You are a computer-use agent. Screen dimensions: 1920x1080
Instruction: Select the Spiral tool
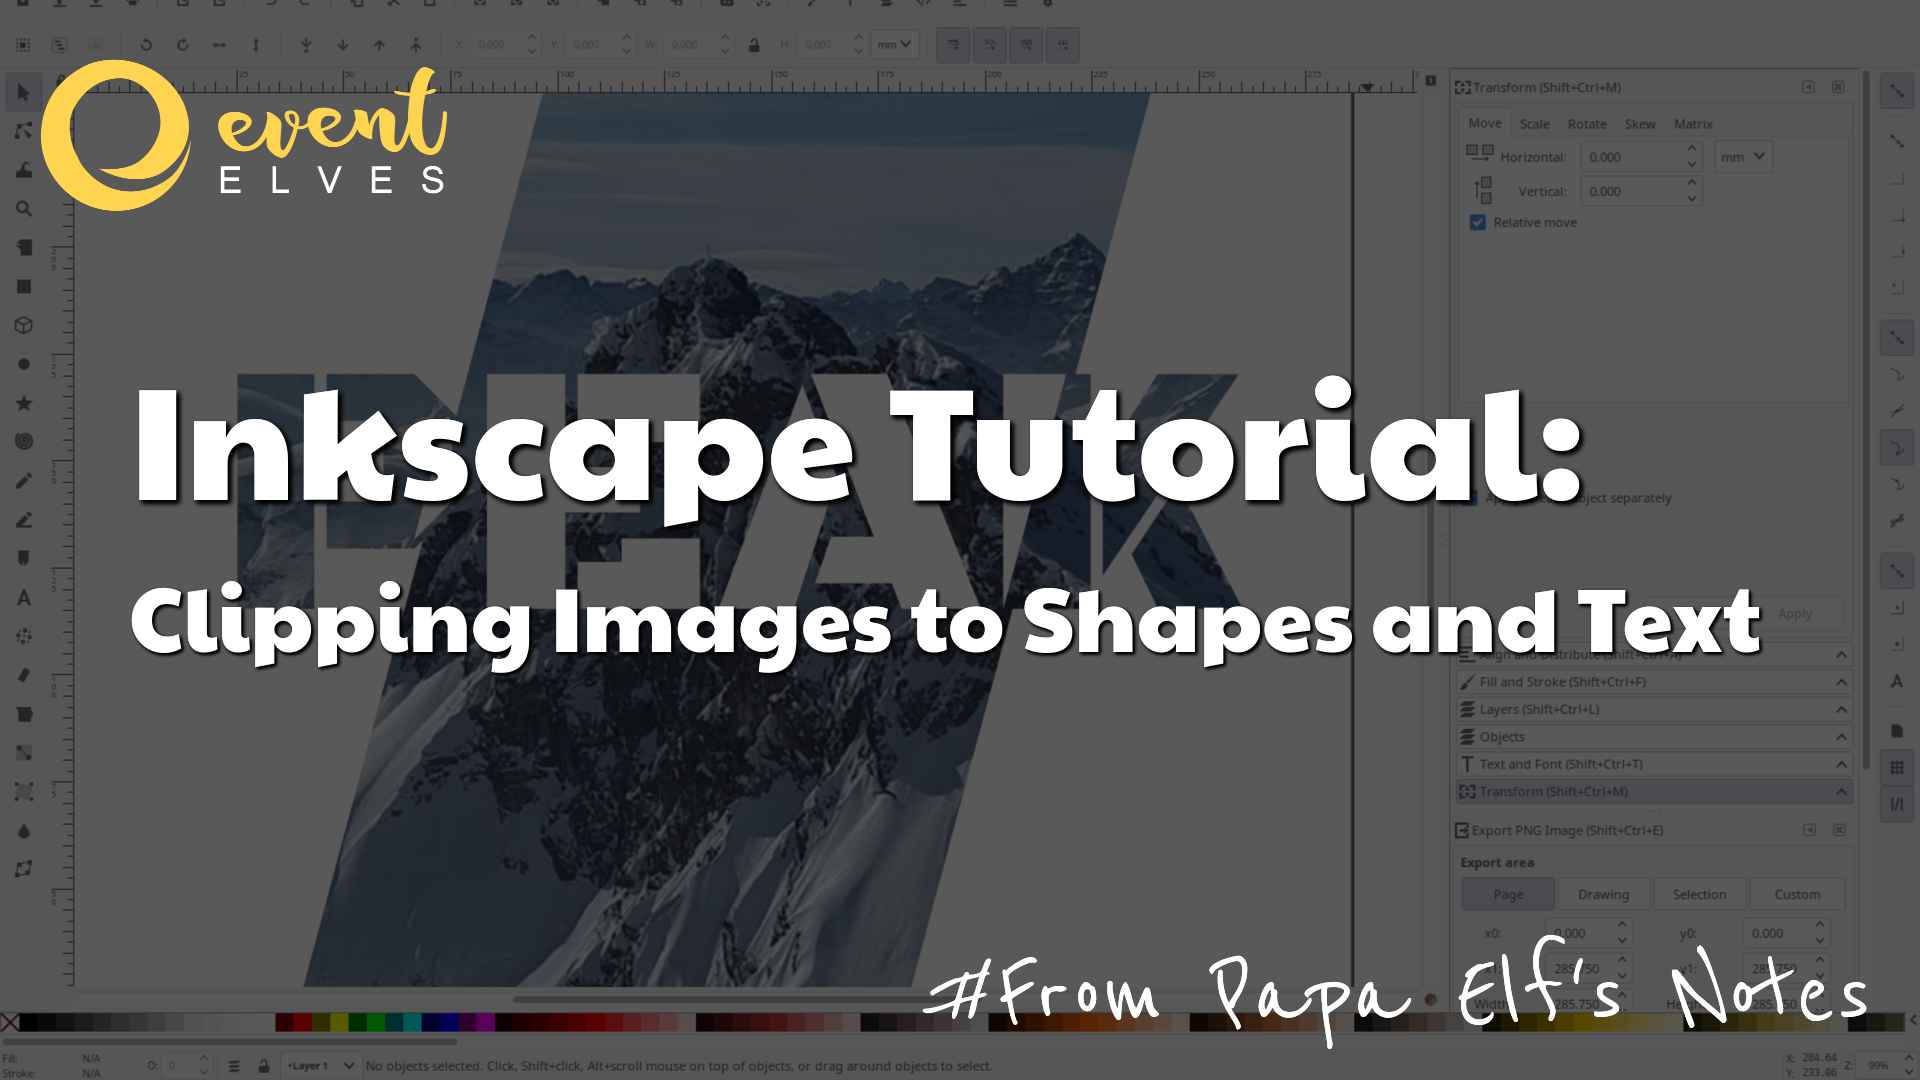[x=24, y=441]
